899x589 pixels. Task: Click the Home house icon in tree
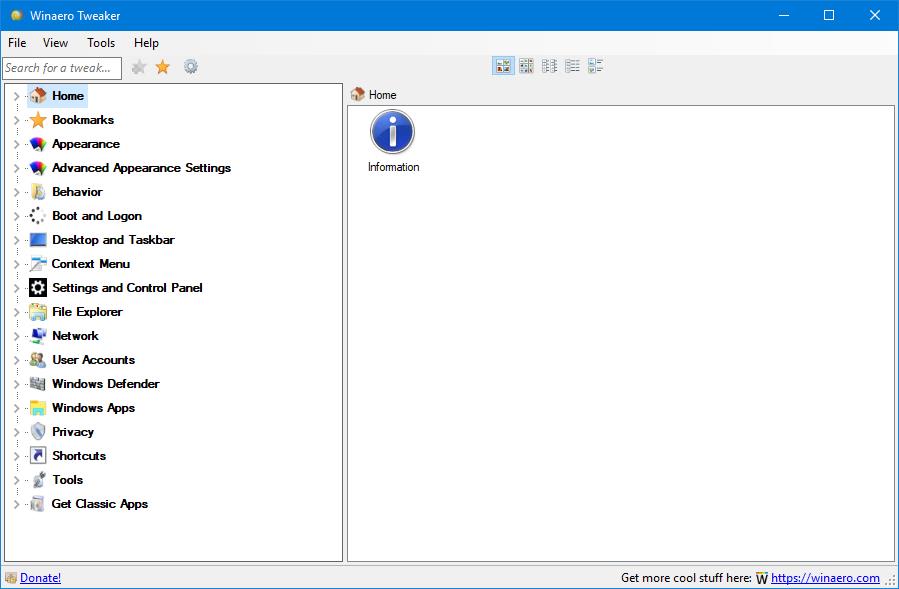point(38,95)
